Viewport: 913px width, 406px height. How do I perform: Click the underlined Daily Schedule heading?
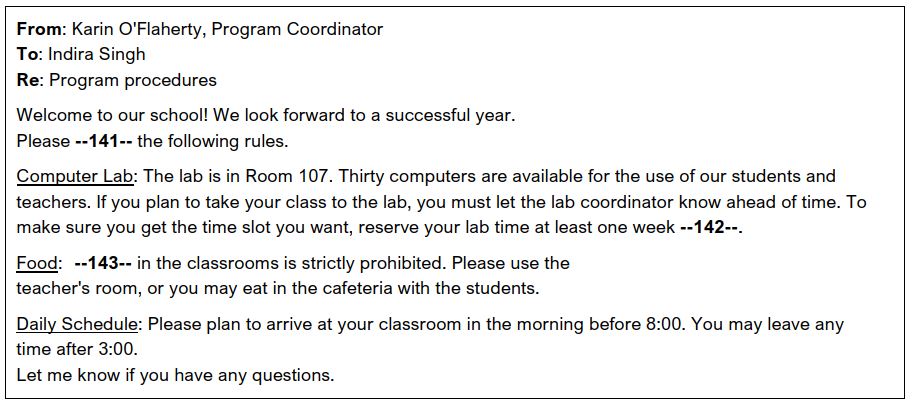77,324
